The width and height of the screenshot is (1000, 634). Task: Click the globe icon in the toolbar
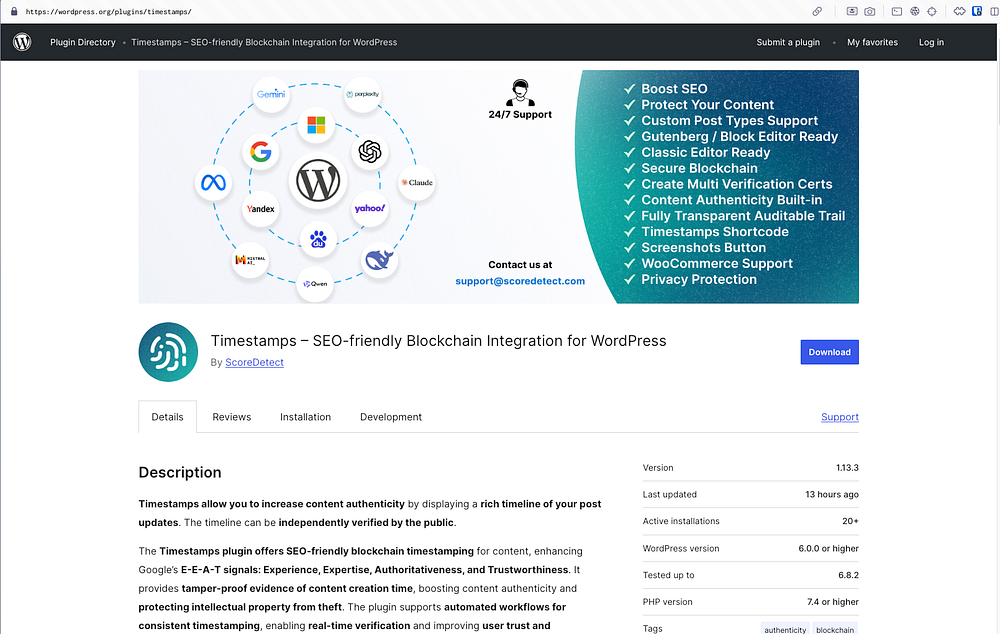point(915,11)
